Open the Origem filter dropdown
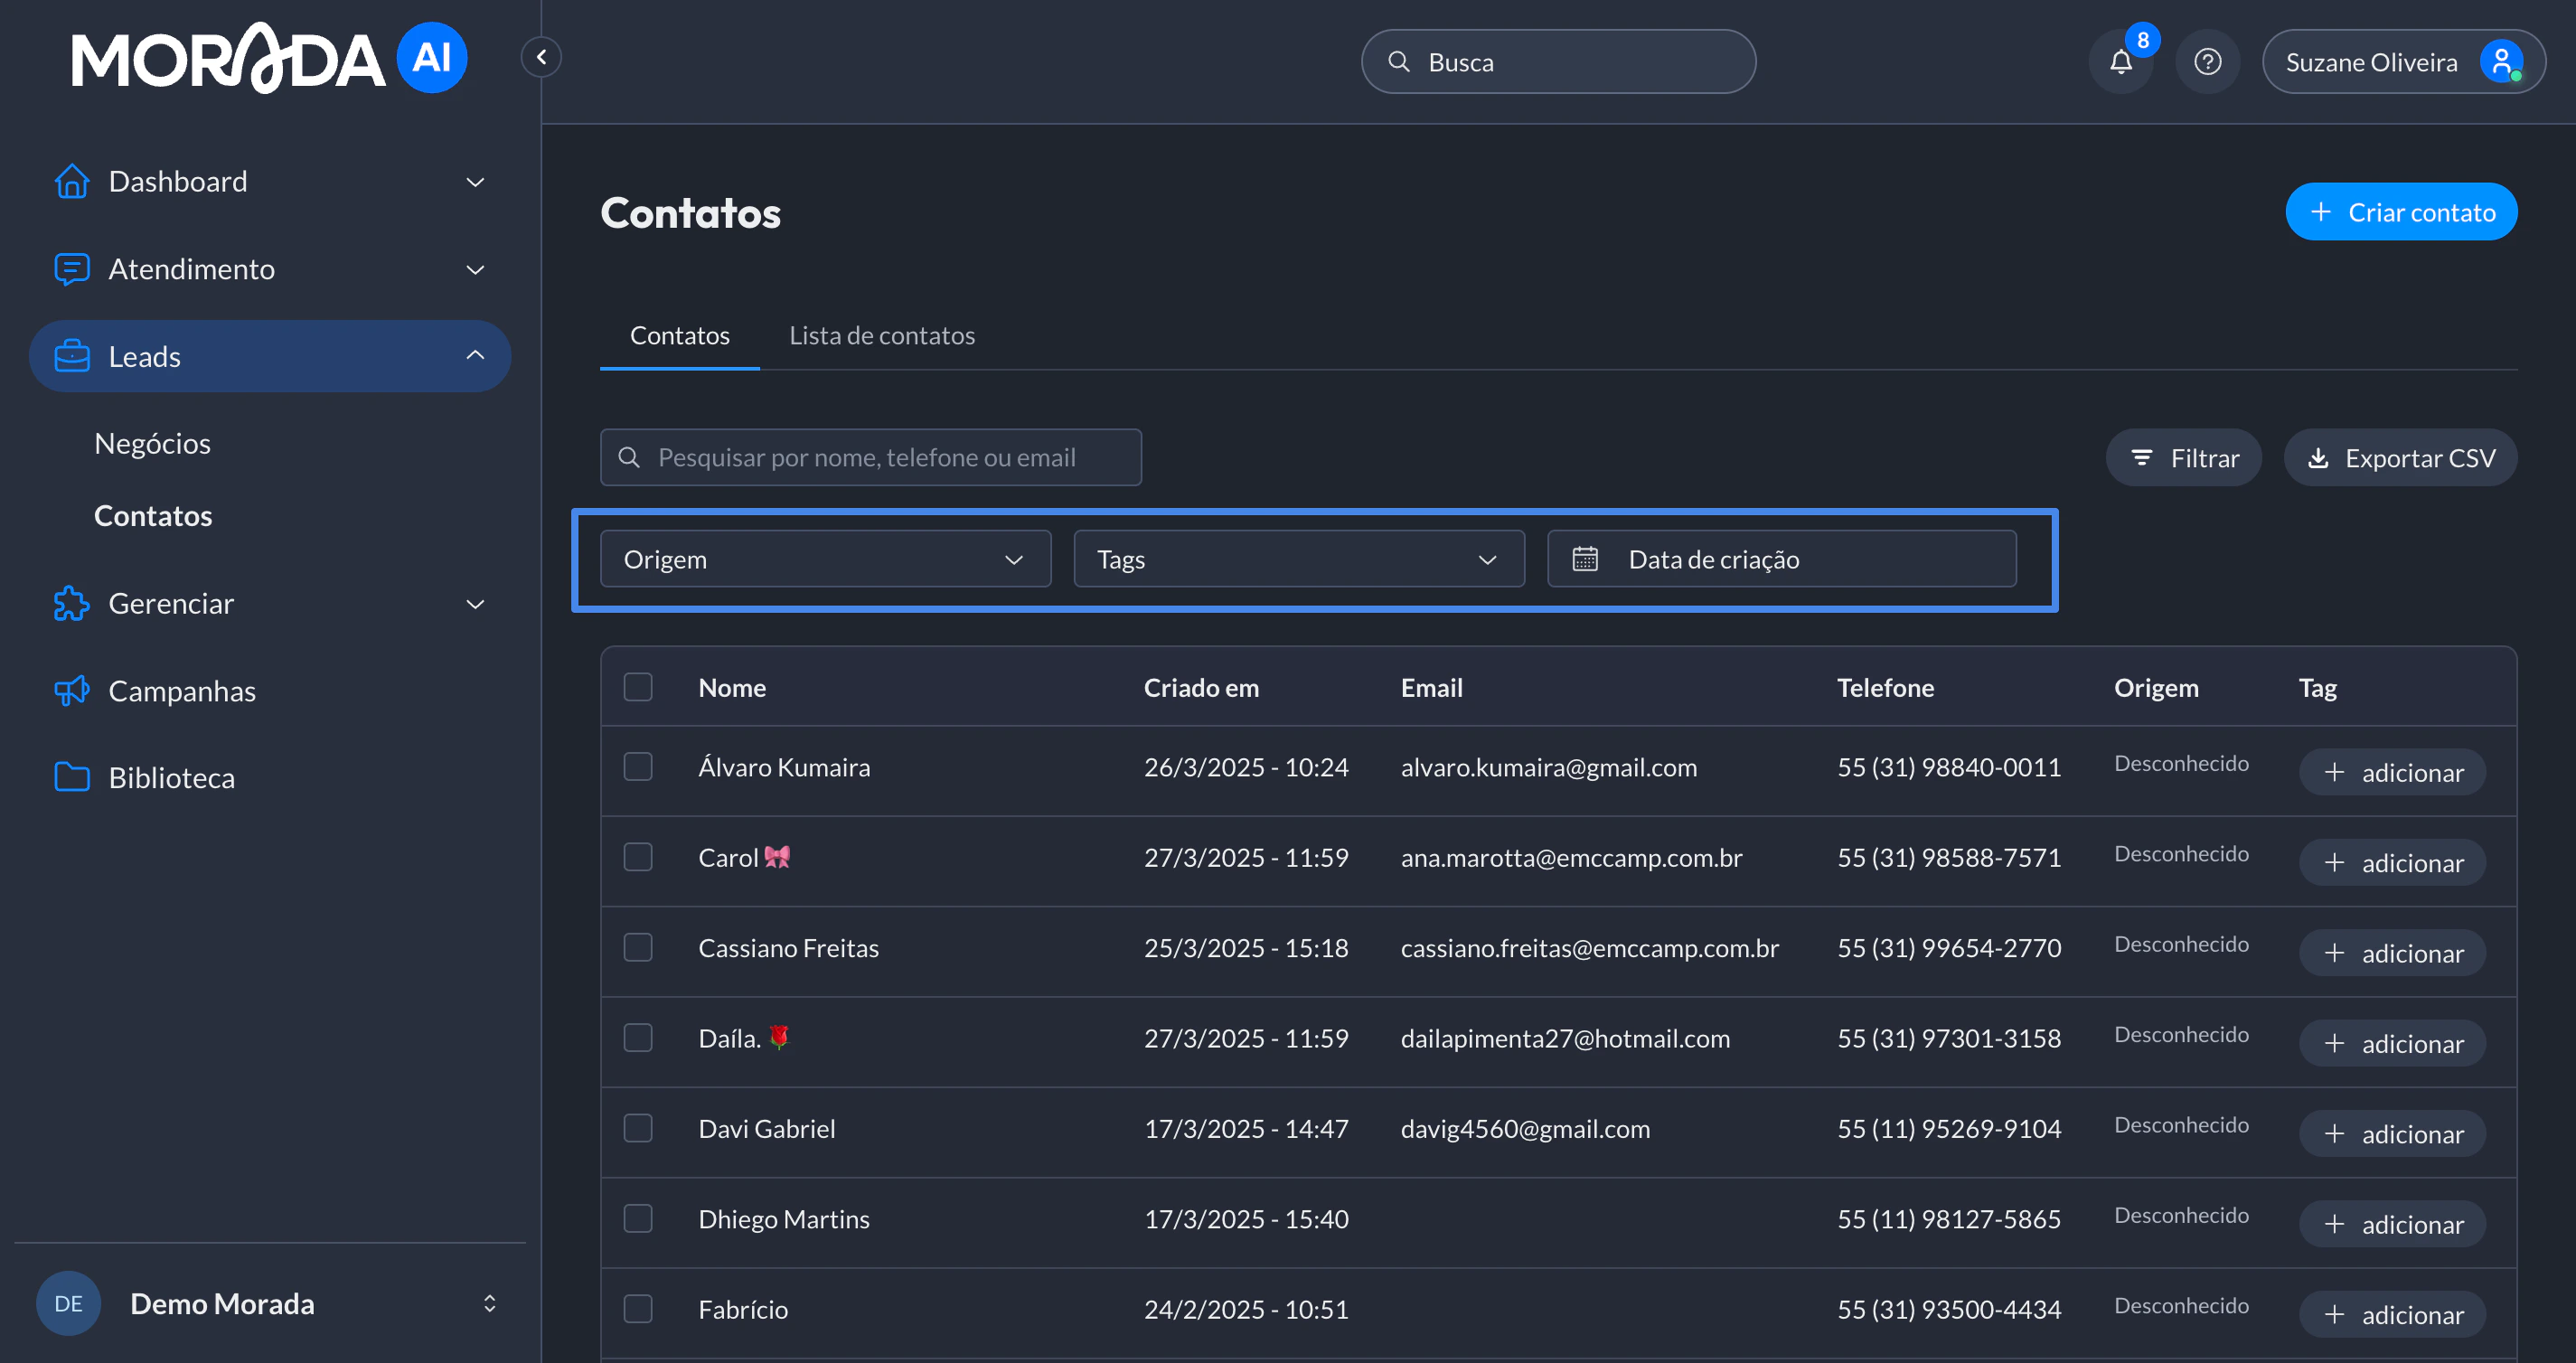 coord(825,559)
